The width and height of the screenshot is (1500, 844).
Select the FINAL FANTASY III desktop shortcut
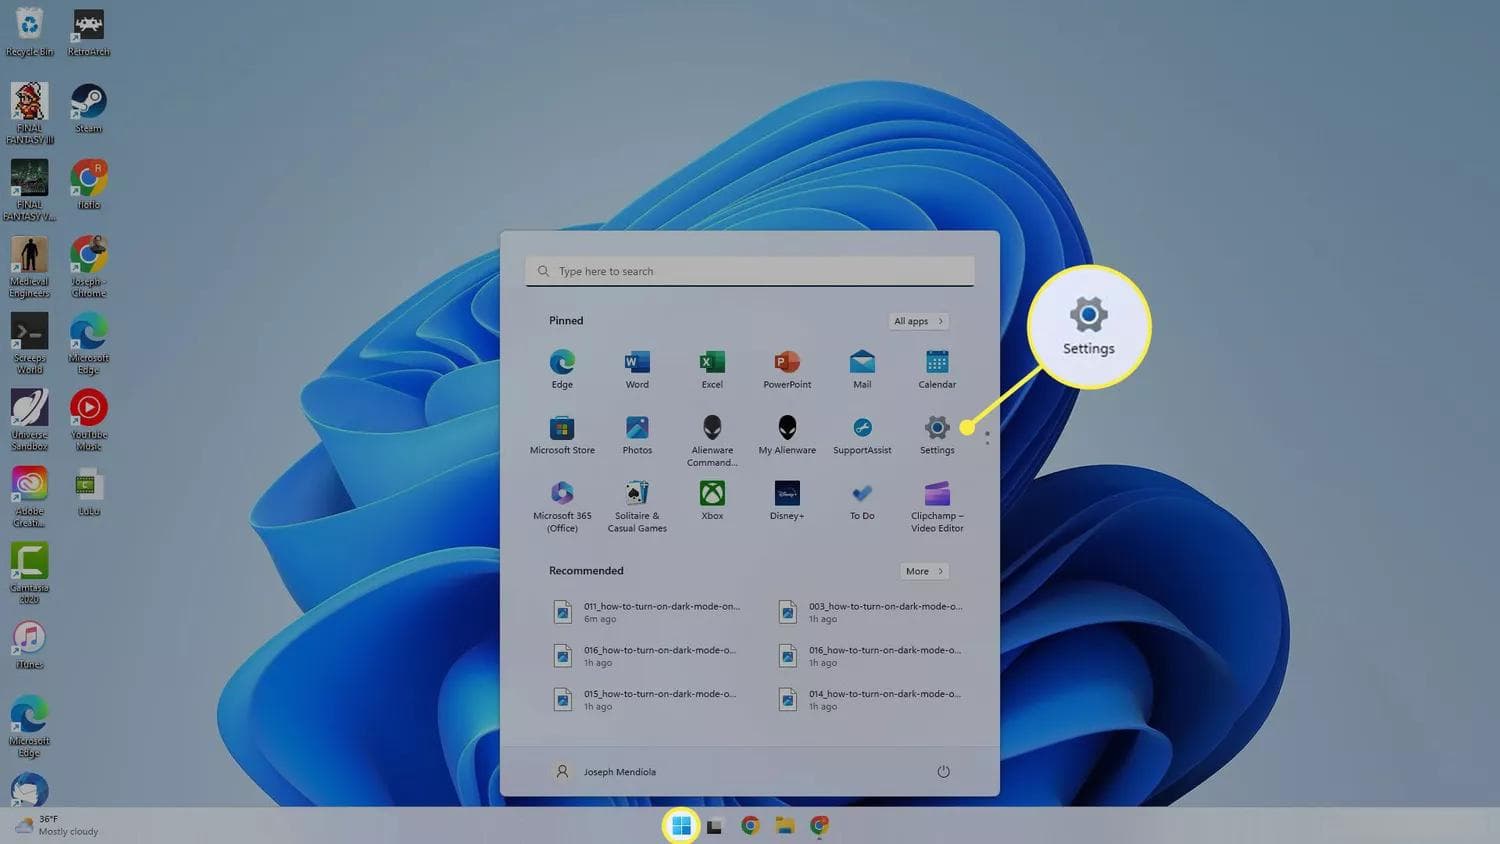[29, 114]
